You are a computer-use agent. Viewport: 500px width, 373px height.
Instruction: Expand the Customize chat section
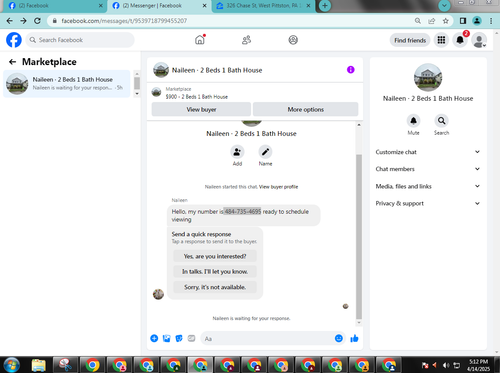[x=428, y=152]
